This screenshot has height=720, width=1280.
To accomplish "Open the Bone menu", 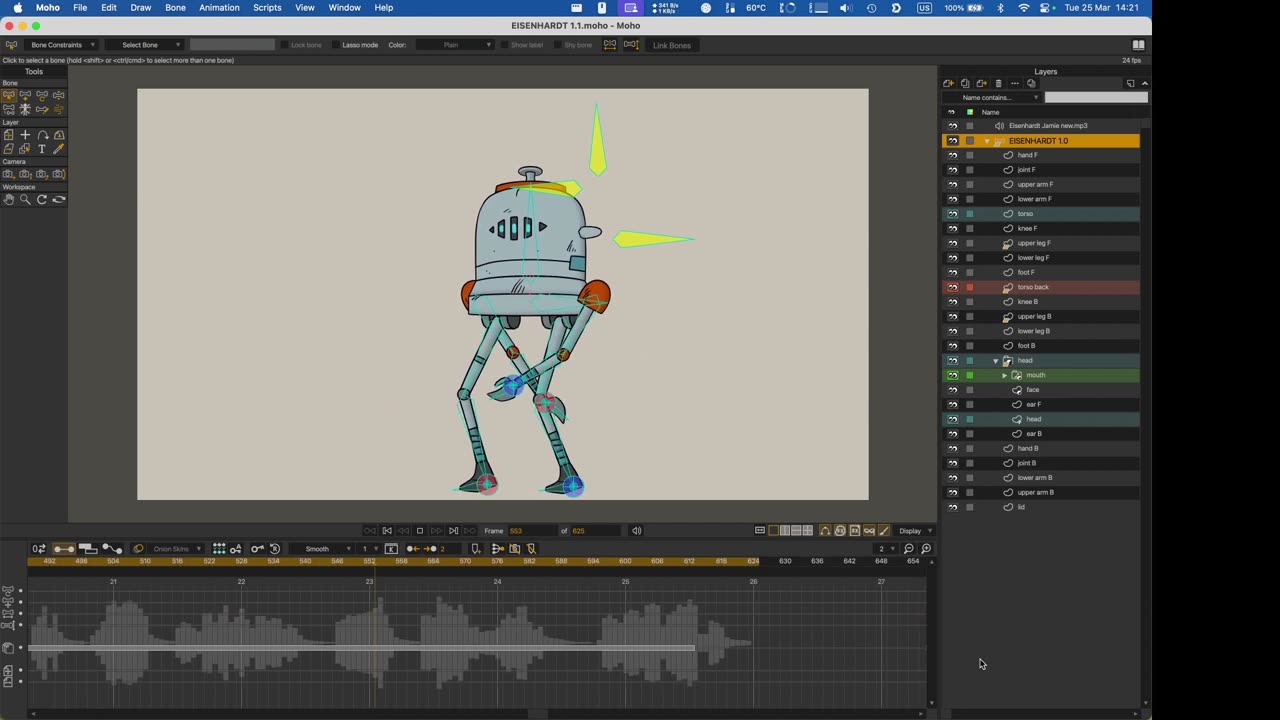I will point(175,8).
